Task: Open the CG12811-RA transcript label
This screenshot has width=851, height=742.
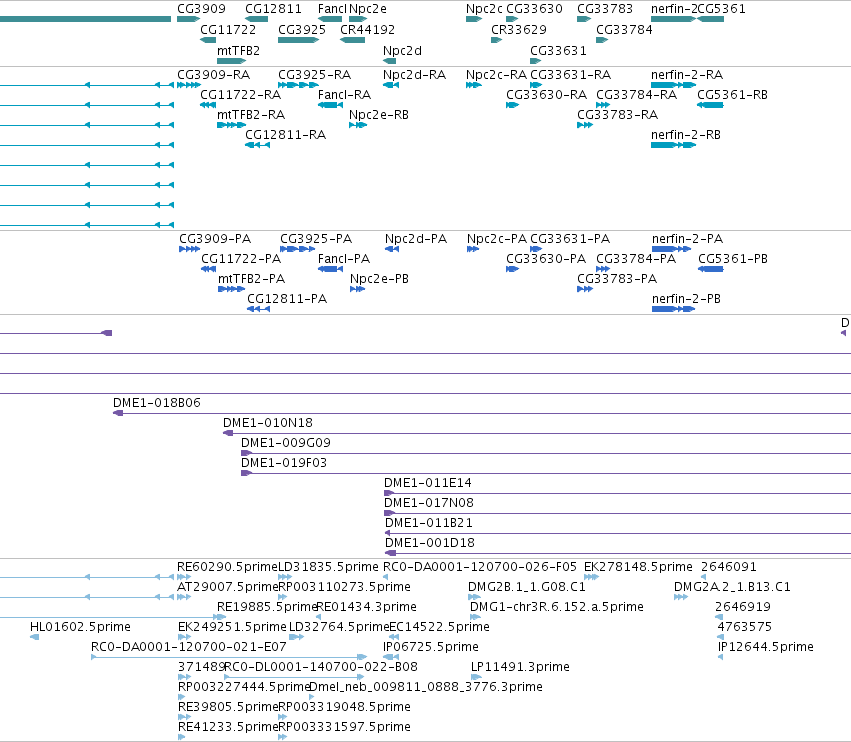Action: (x=285, y=135)
